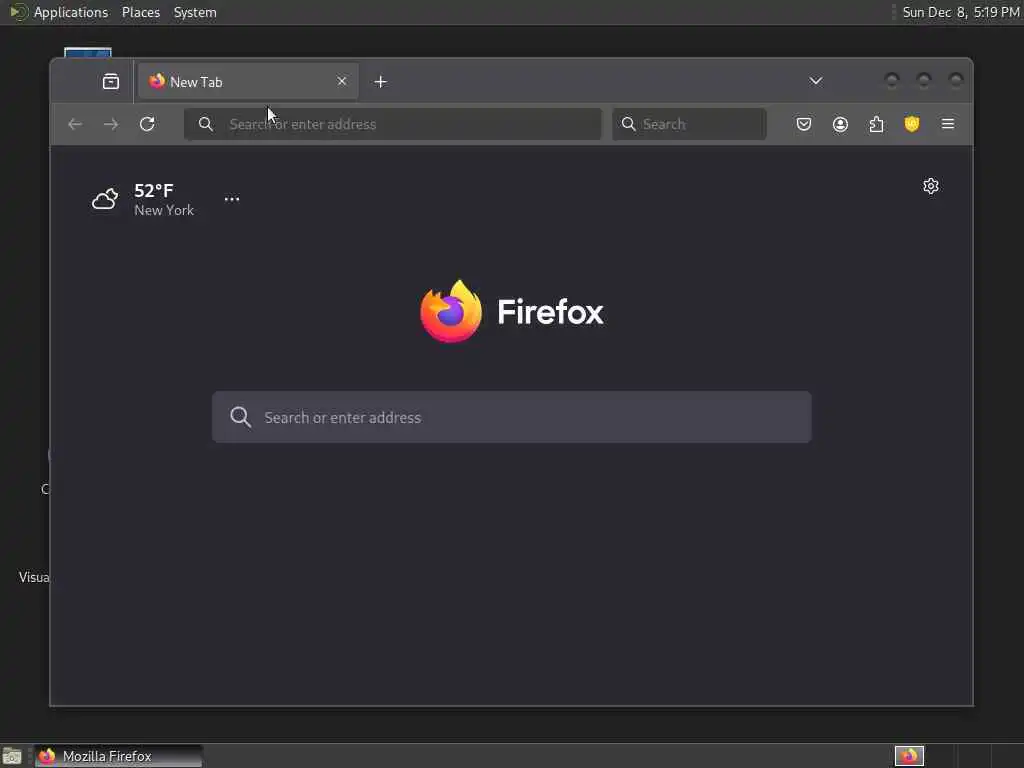Select Mozilla Firefox in the taskbar
1024x768 pixels.
(x=119, y=756)
